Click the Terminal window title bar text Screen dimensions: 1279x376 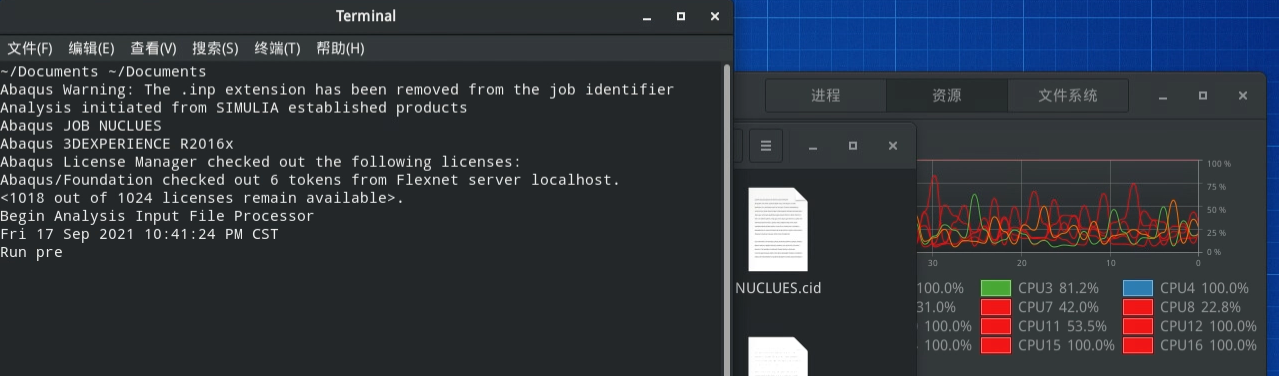(x=366, y=16)
